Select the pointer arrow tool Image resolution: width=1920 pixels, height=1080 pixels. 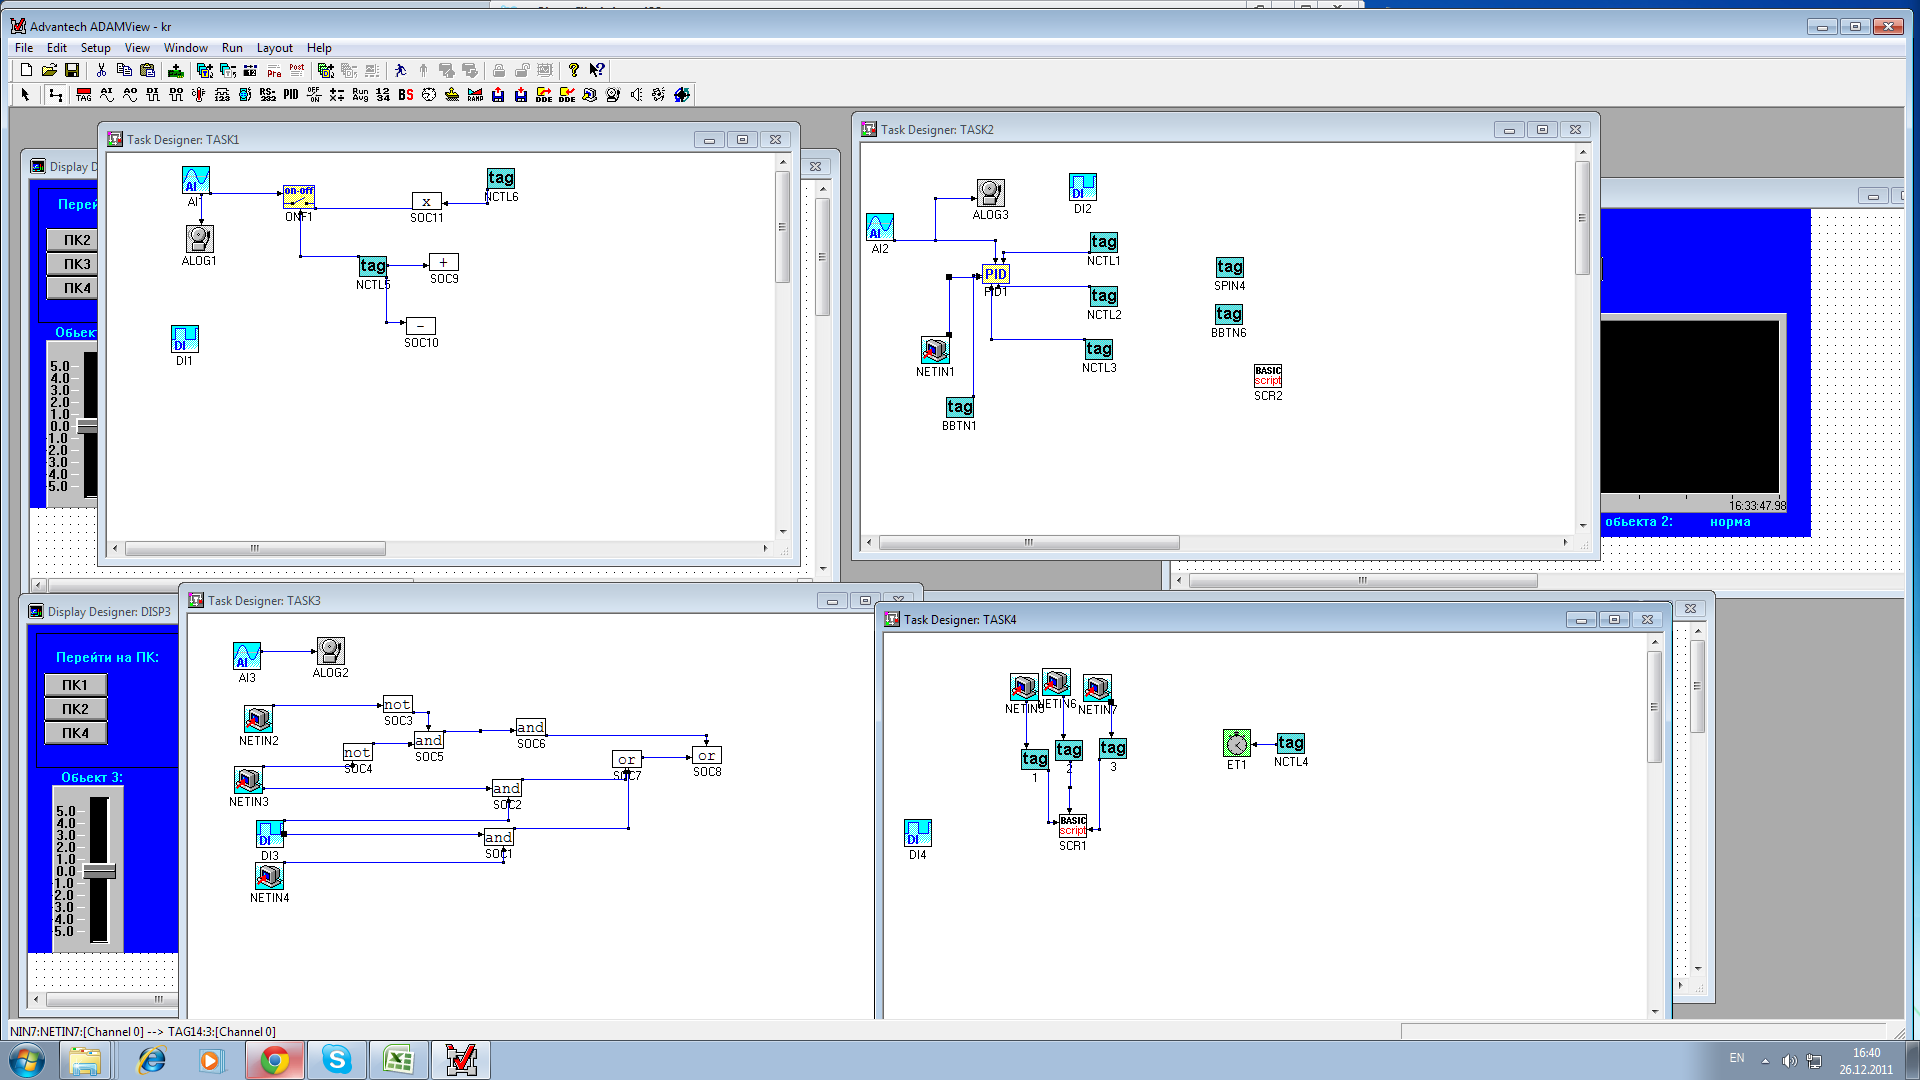26,95
